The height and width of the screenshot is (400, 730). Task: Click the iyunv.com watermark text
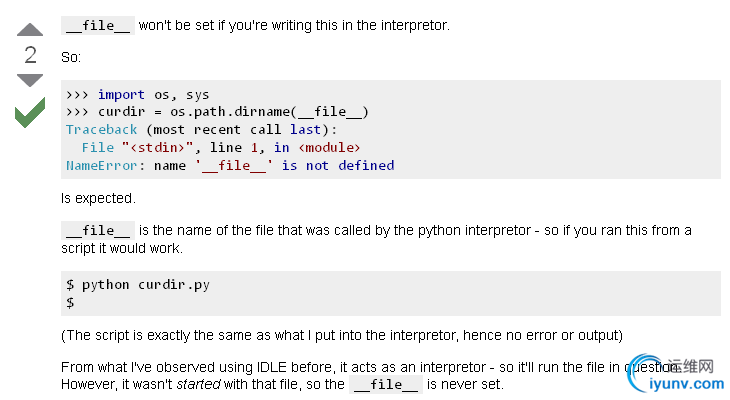pyautogui.click(x=685, y=381)
